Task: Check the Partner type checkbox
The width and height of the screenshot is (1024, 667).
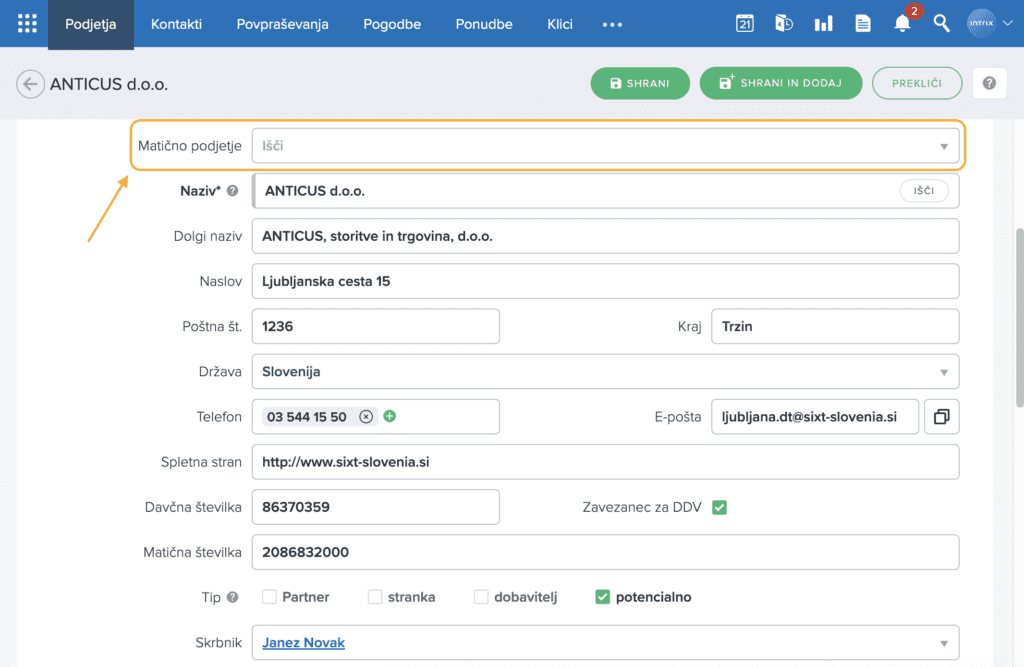Action: [x=269, y=597]
